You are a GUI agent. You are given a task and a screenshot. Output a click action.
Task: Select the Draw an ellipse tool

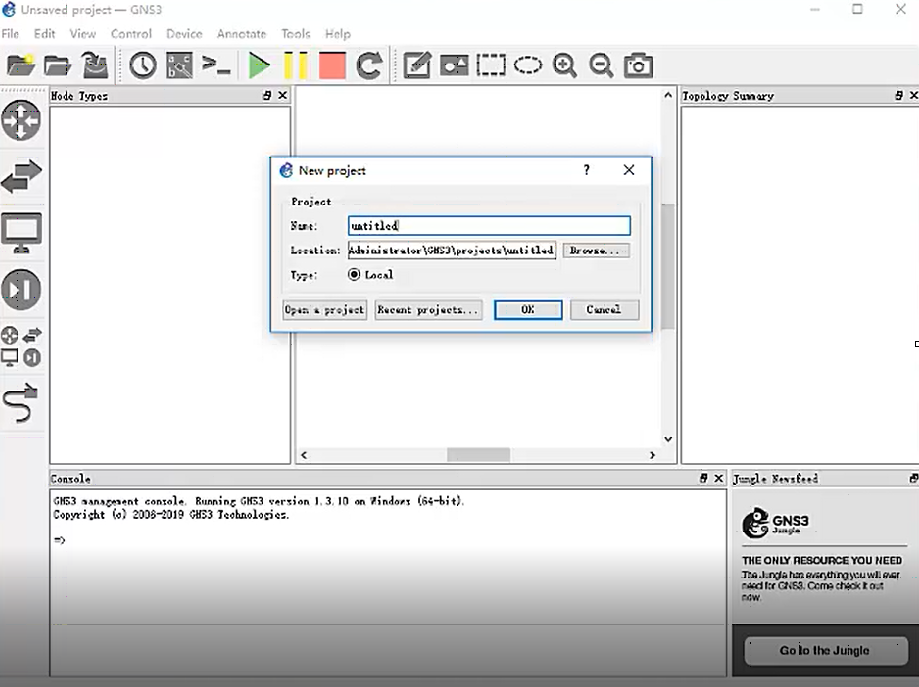tap(528, 65)
